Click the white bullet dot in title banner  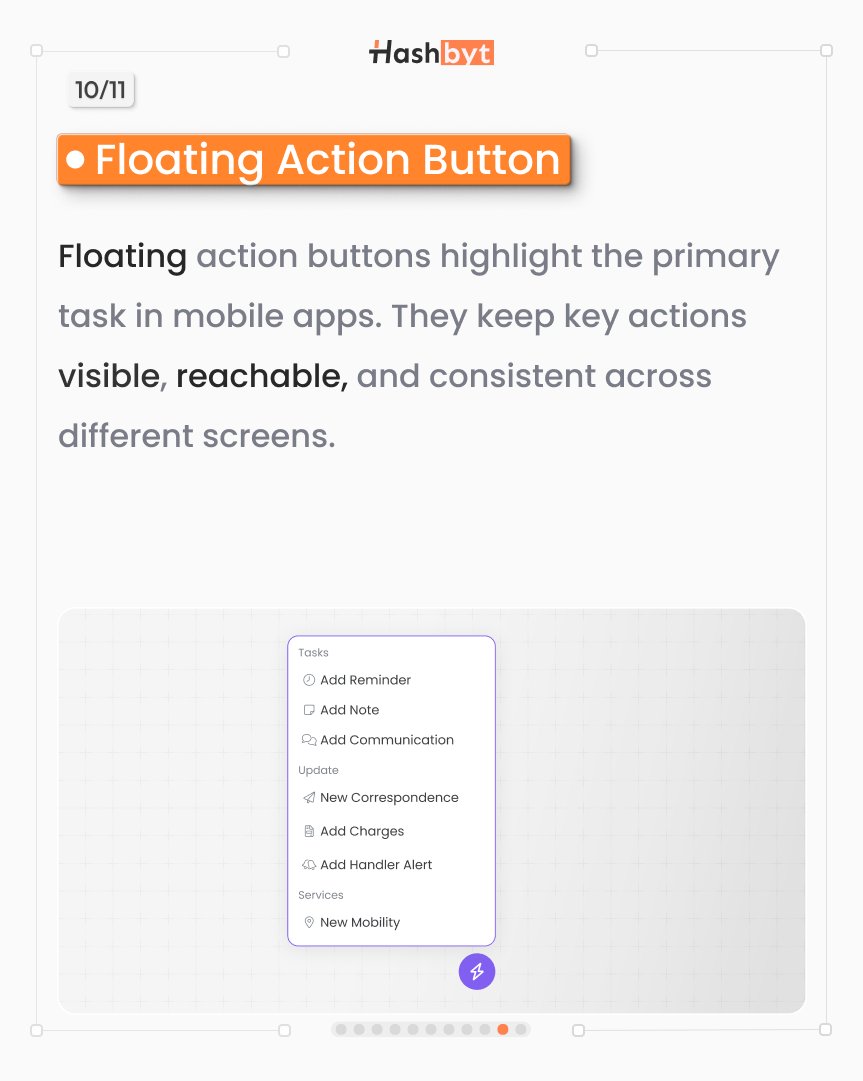[76, 160]
